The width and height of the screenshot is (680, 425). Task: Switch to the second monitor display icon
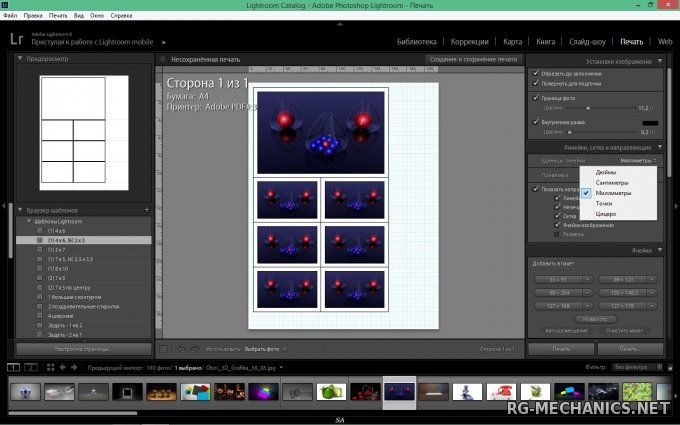(30, 367)
